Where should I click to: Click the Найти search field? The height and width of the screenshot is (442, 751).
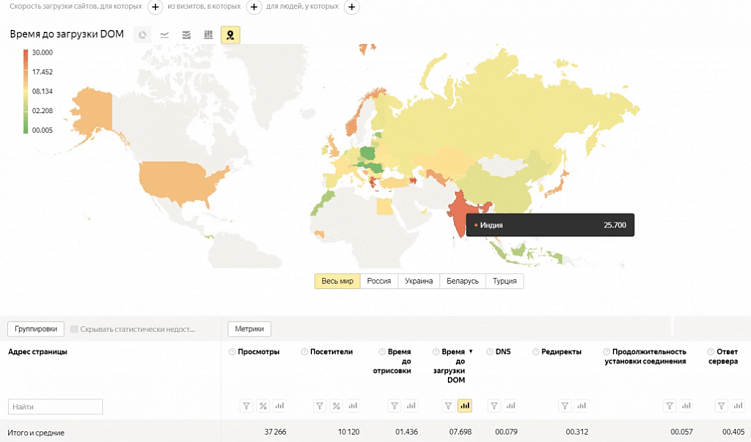(55, 407)
